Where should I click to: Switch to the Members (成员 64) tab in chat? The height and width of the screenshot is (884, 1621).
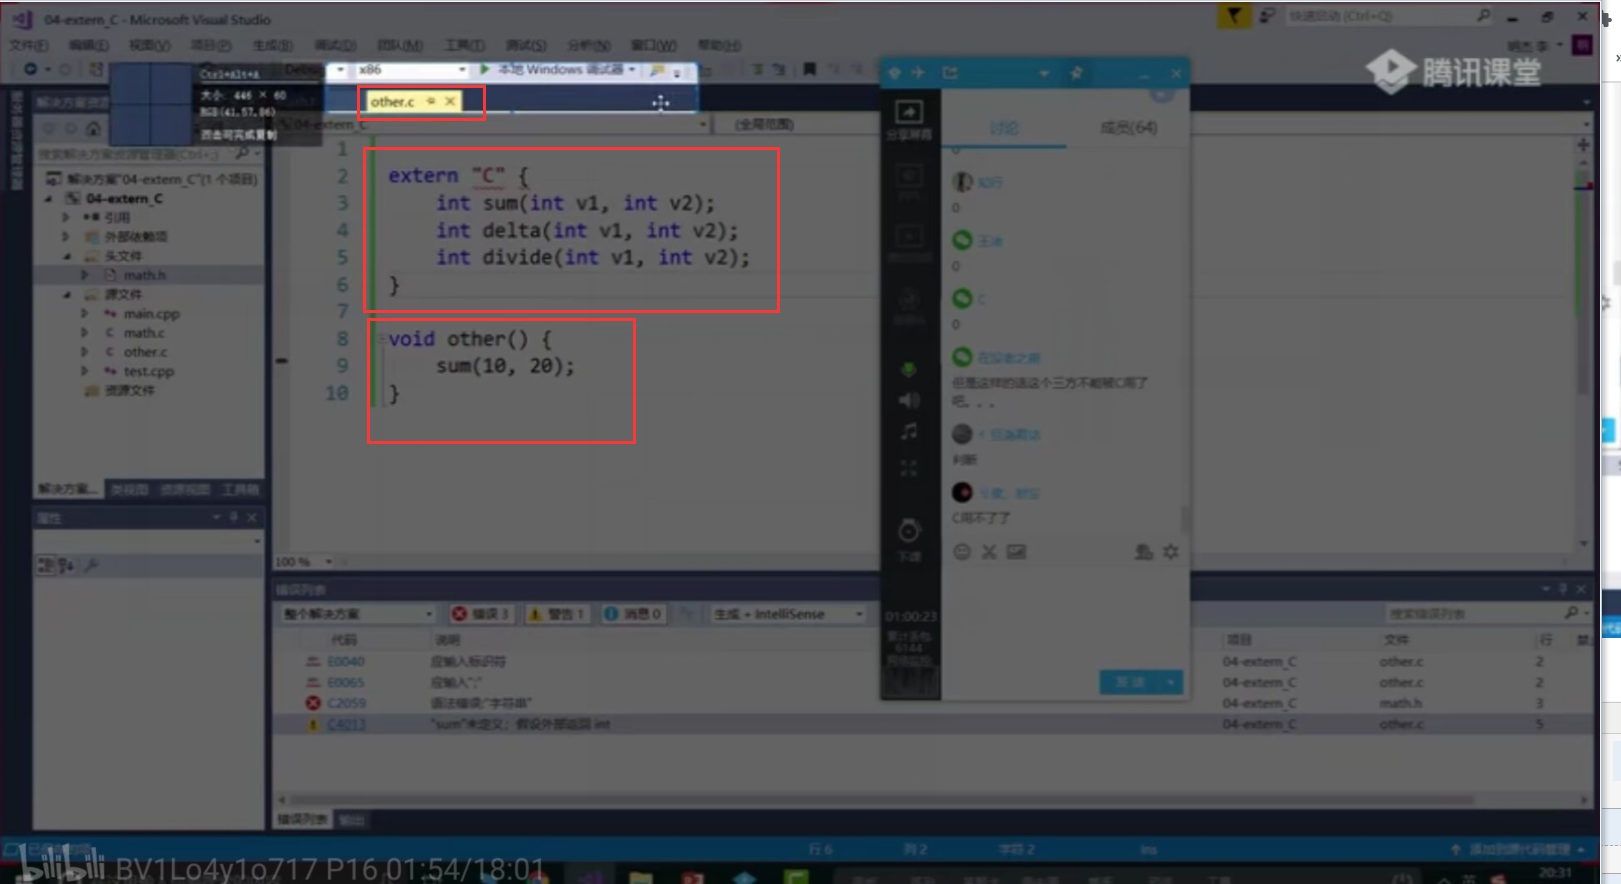pos(1128,127)
